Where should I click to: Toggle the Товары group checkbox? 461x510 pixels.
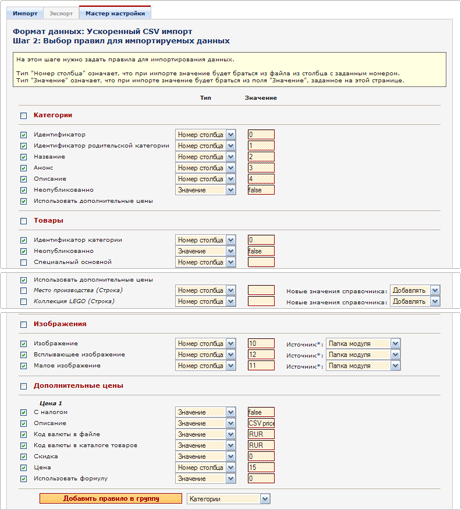pyautogui.click(x=23, y=221)
